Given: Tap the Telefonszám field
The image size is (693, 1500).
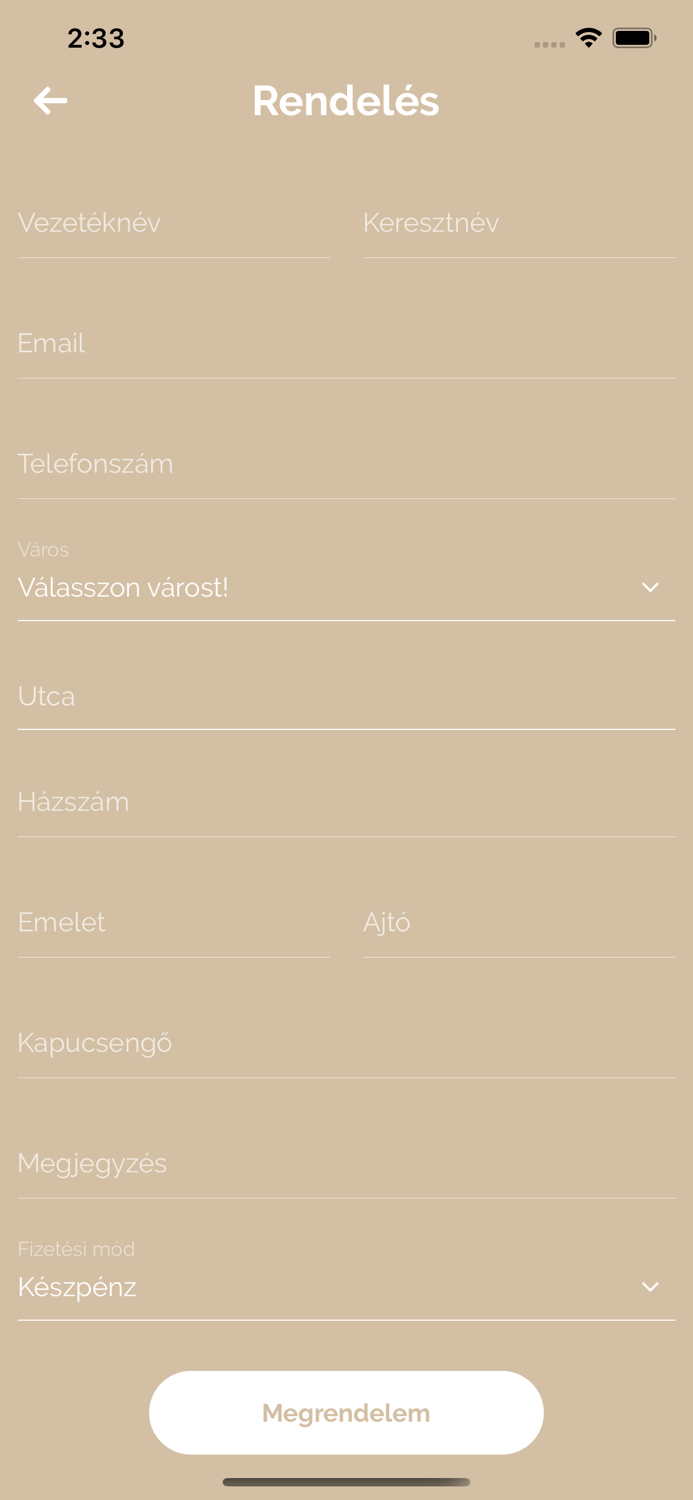Looking at the screenshot, I should pos(346,464).
